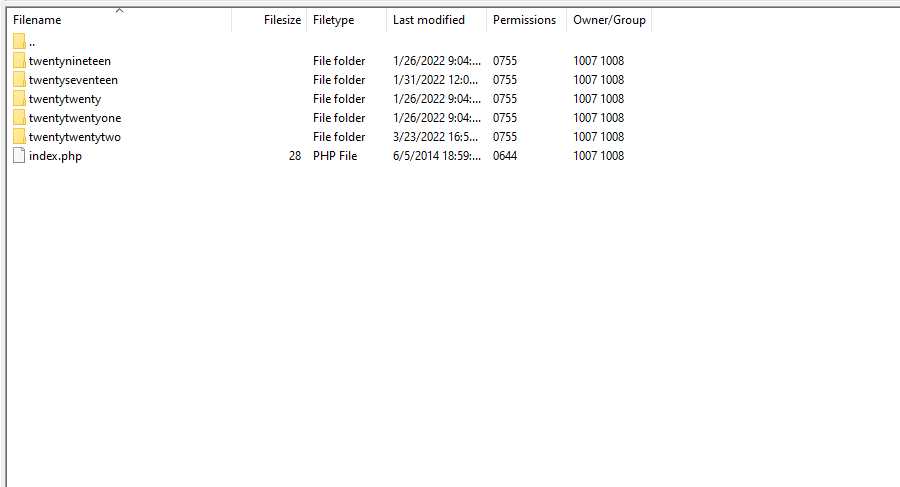Viewport: 900px width, 487px height.
Task: Sort by Permissions column header
Action: pyautogui.click(x=524, y=20)
